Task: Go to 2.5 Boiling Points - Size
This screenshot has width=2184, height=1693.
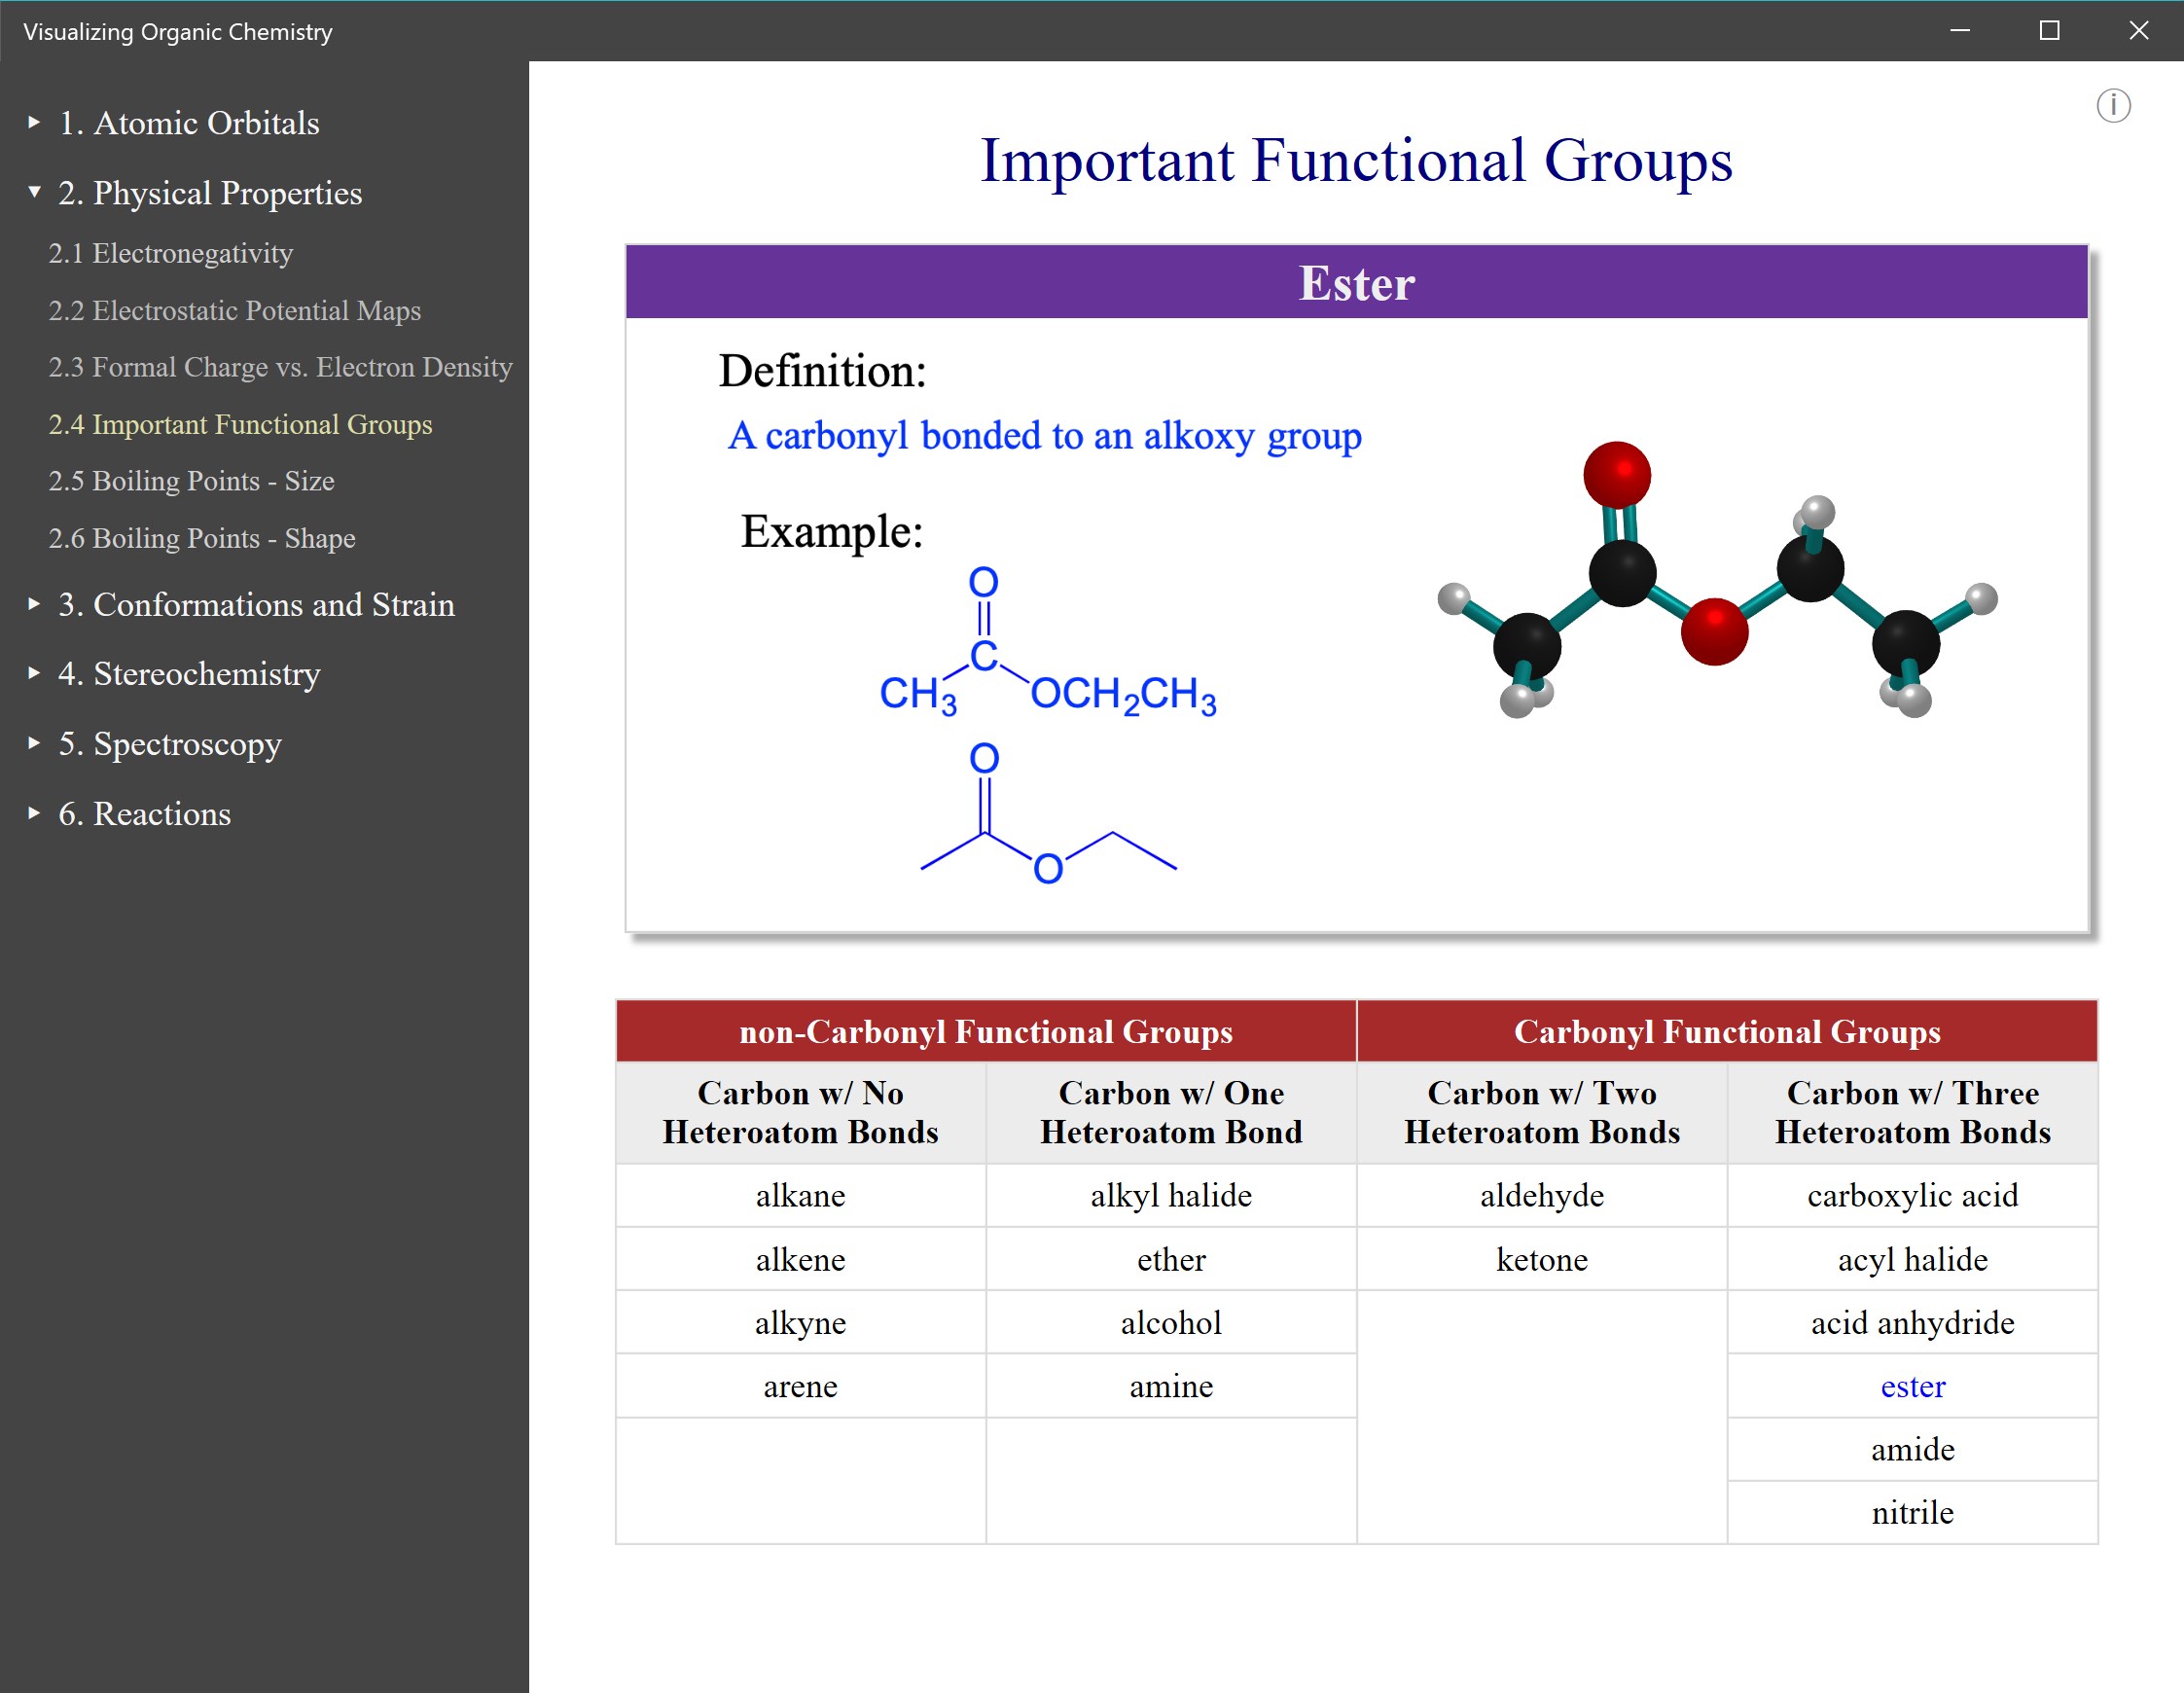Action: click(191, 481)
